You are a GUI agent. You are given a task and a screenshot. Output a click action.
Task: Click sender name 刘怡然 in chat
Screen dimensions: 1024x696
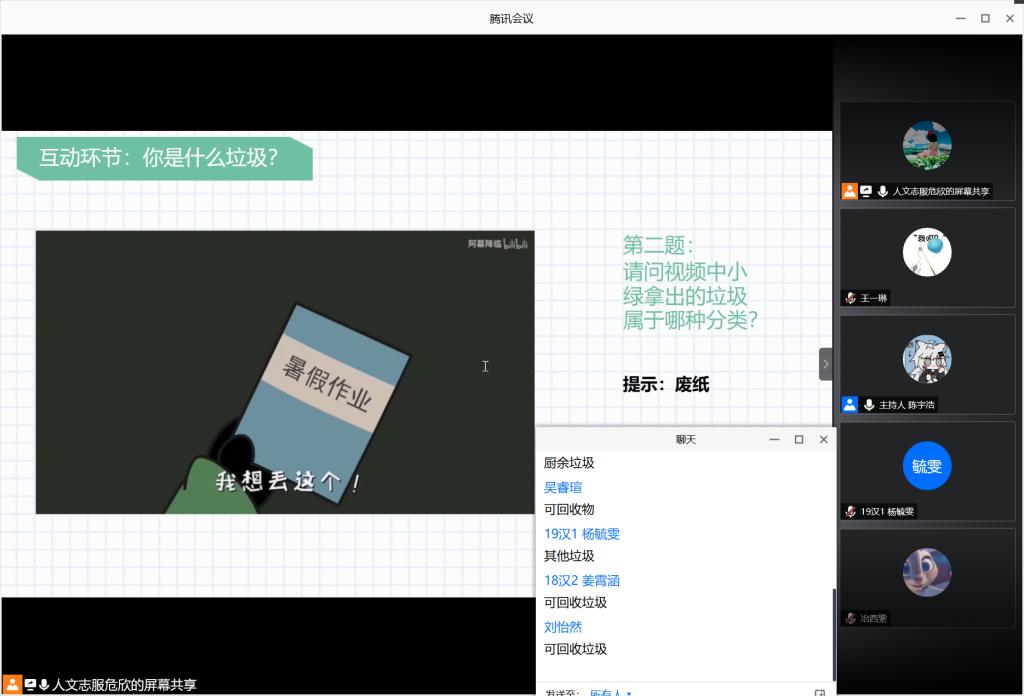(x=563, y=627)
